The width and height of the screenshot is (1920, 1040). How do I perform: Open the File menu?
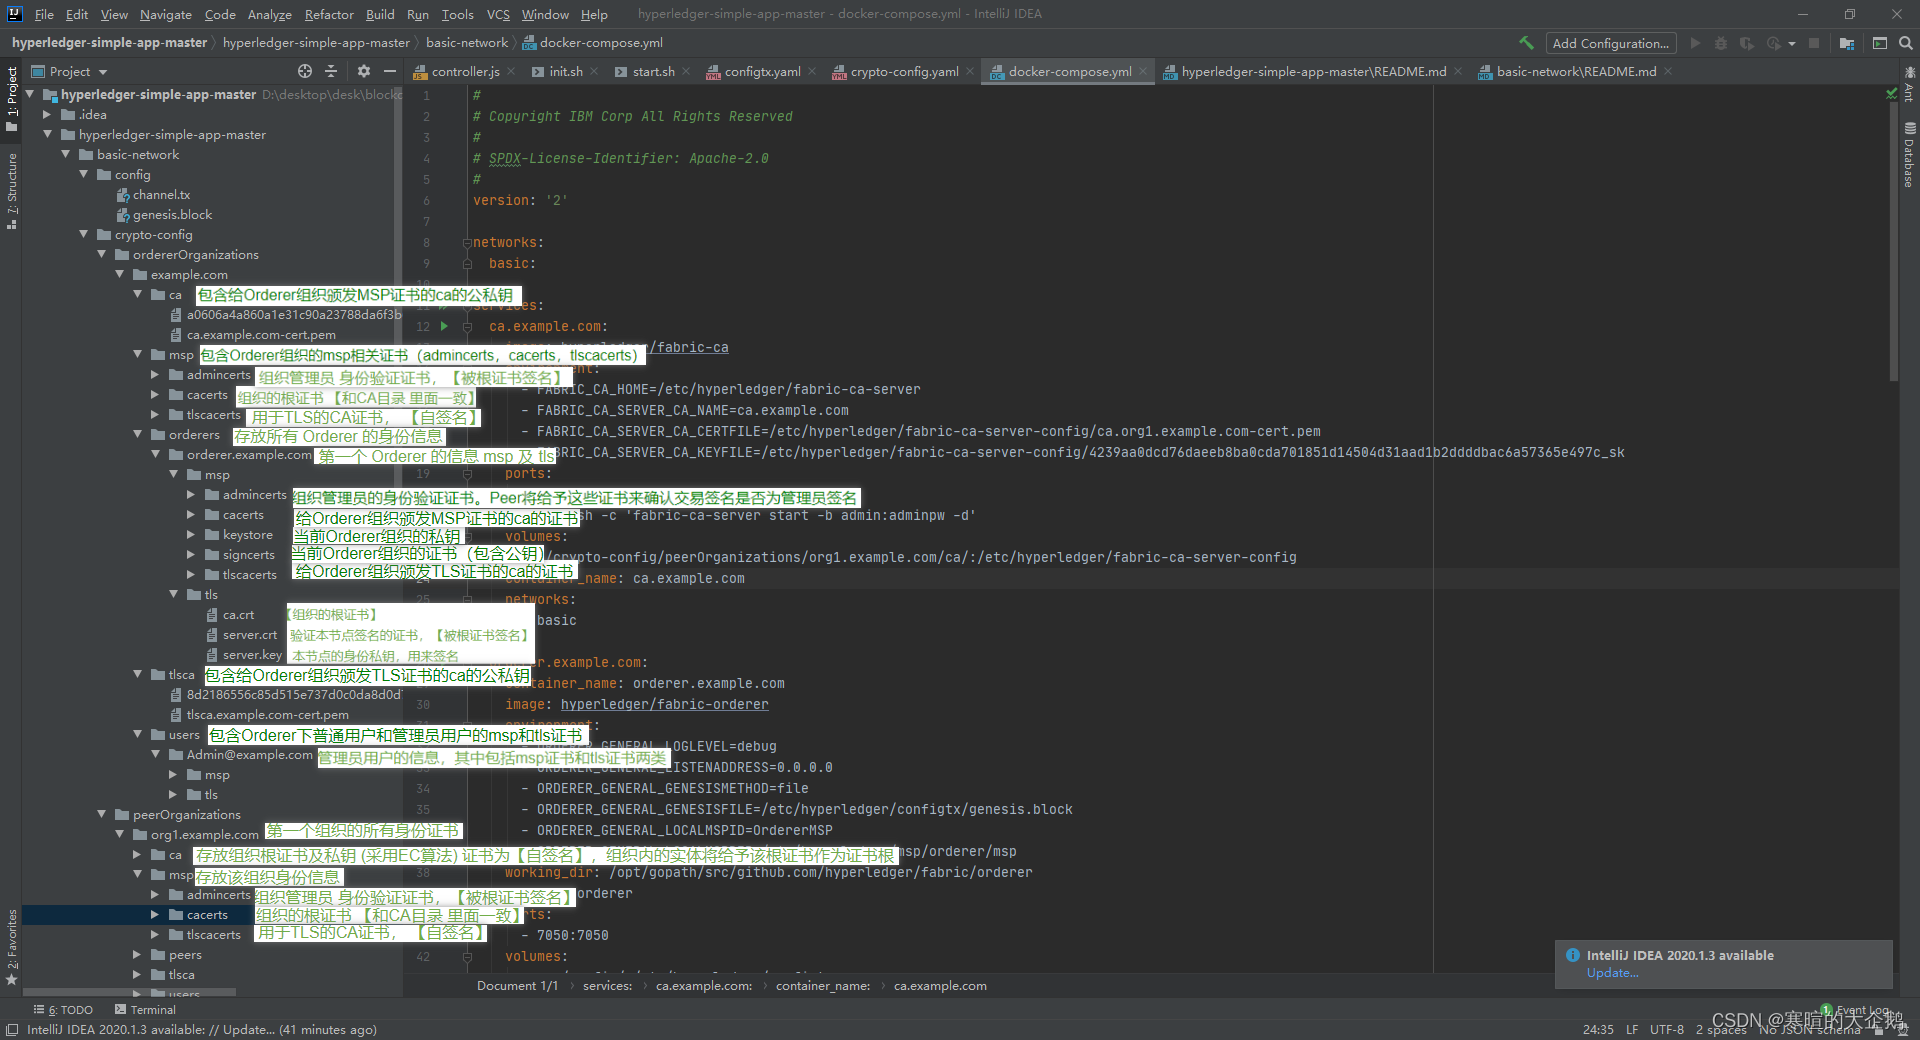[x=44, y=14]
